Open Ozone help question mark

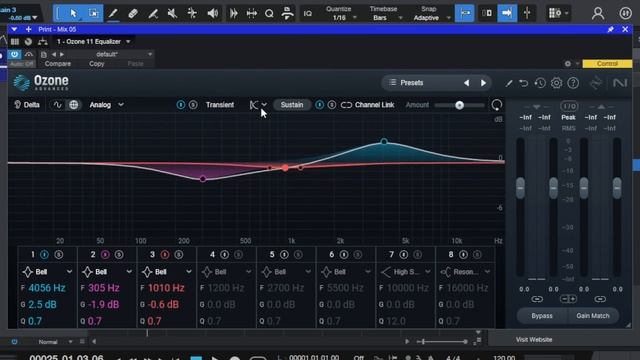click(x=573, y=83)
